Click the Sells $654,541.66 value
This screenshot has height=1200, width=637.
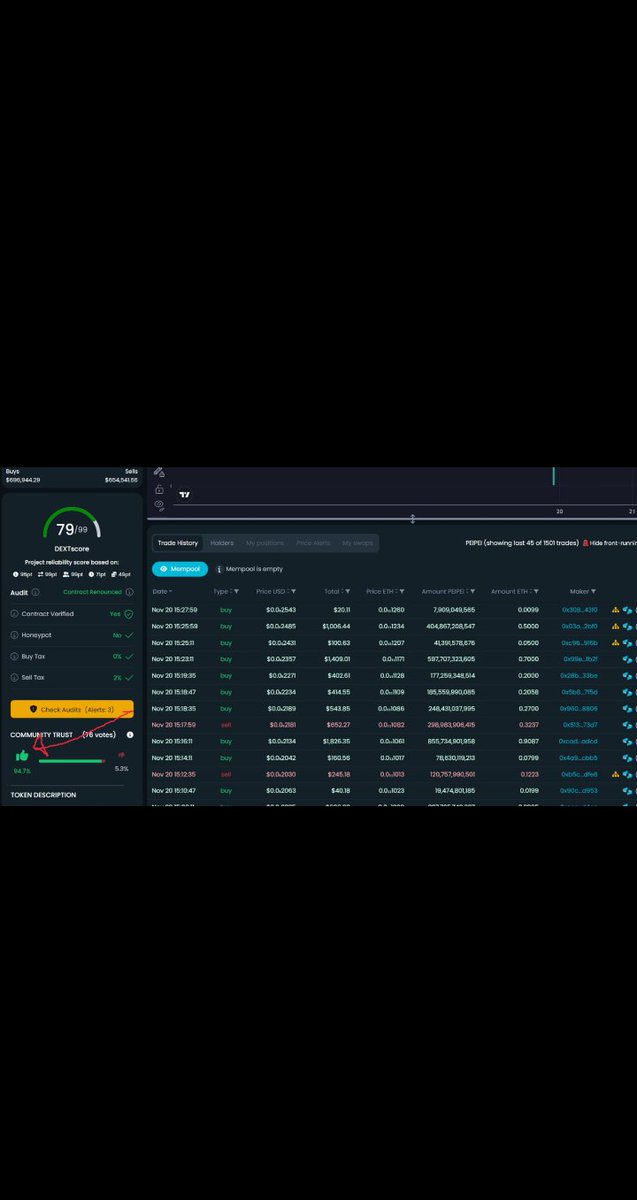(x=120, y=480)
